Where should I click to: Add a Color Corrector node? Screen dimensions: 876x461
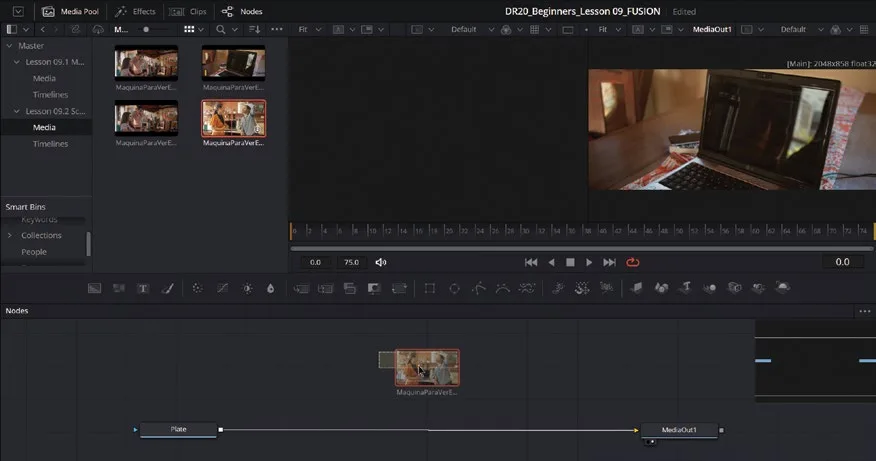[197, 288]
